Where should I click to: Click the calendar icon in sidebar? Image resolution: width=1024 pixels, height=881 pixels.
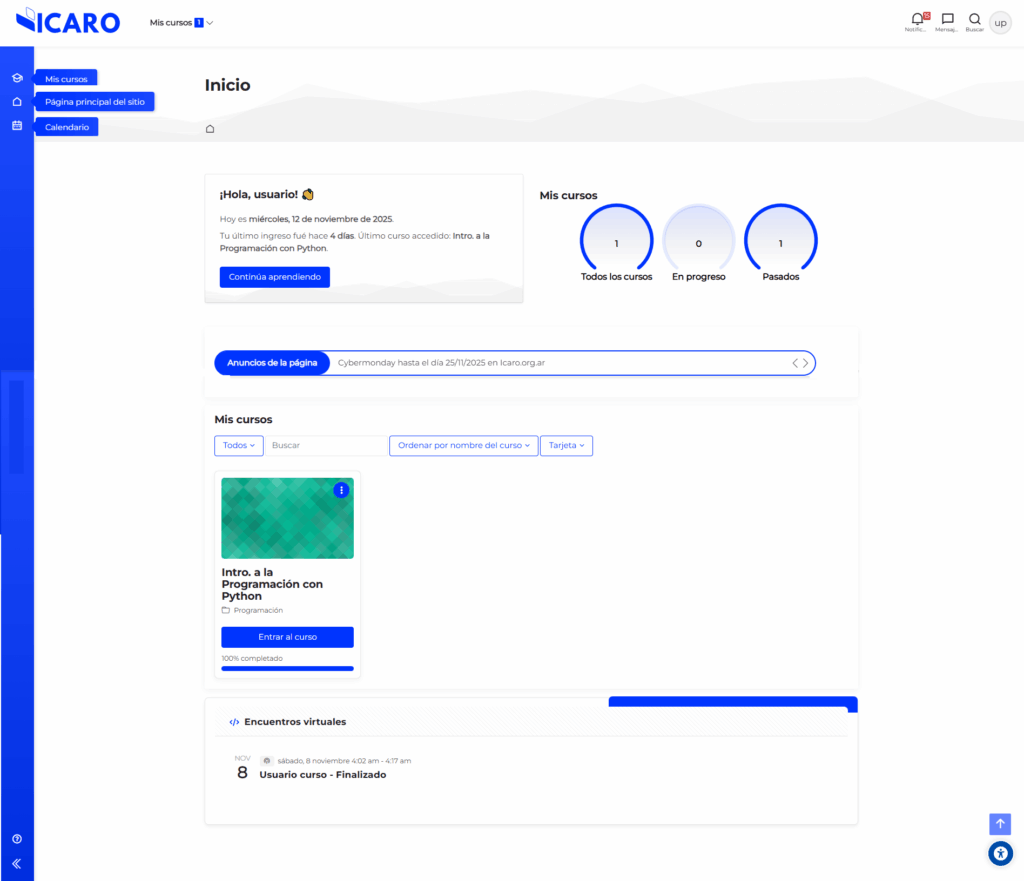pyautogui.click(x=17, y=126)
